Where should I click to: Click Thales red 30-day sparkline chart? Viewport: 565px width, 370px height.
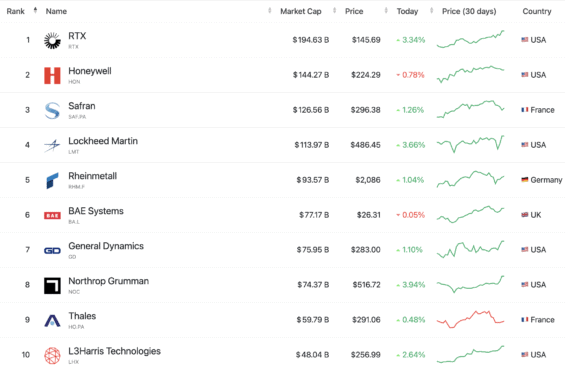(470, 319)
